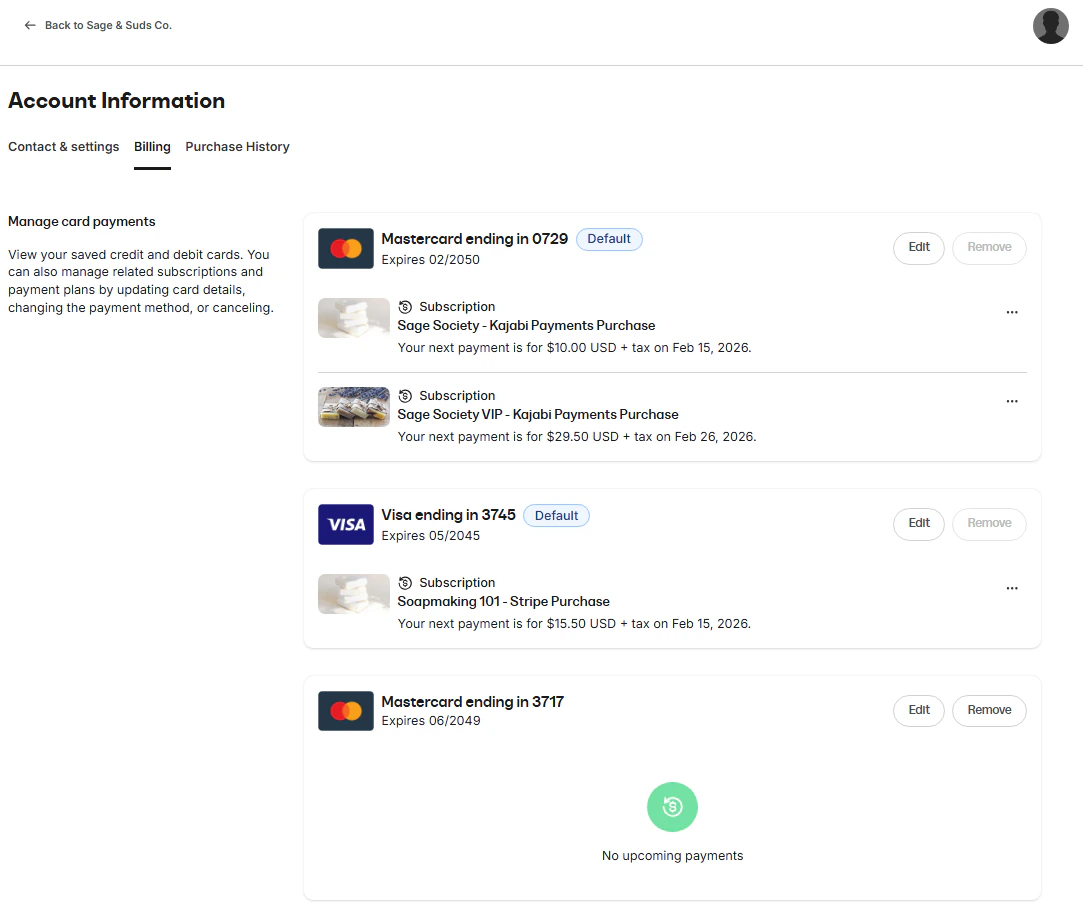Select 'Sage Society - Kajabi Payments Purchase' title

526,325
